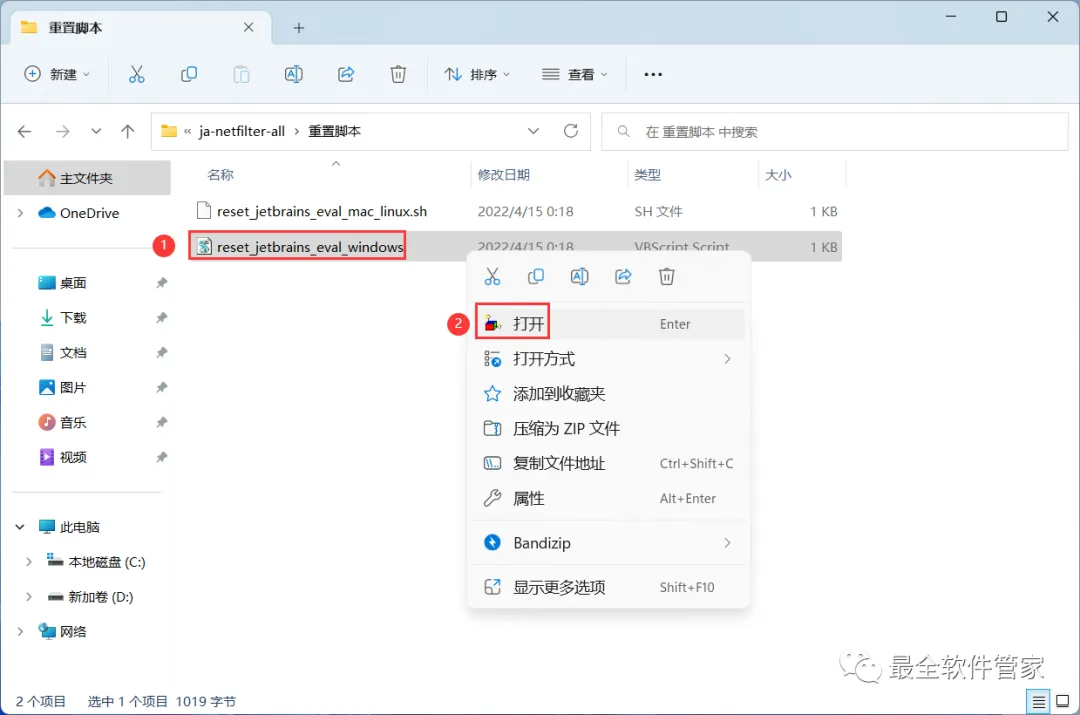Unpin 桌面 with its pin icon

click(161, 283)
